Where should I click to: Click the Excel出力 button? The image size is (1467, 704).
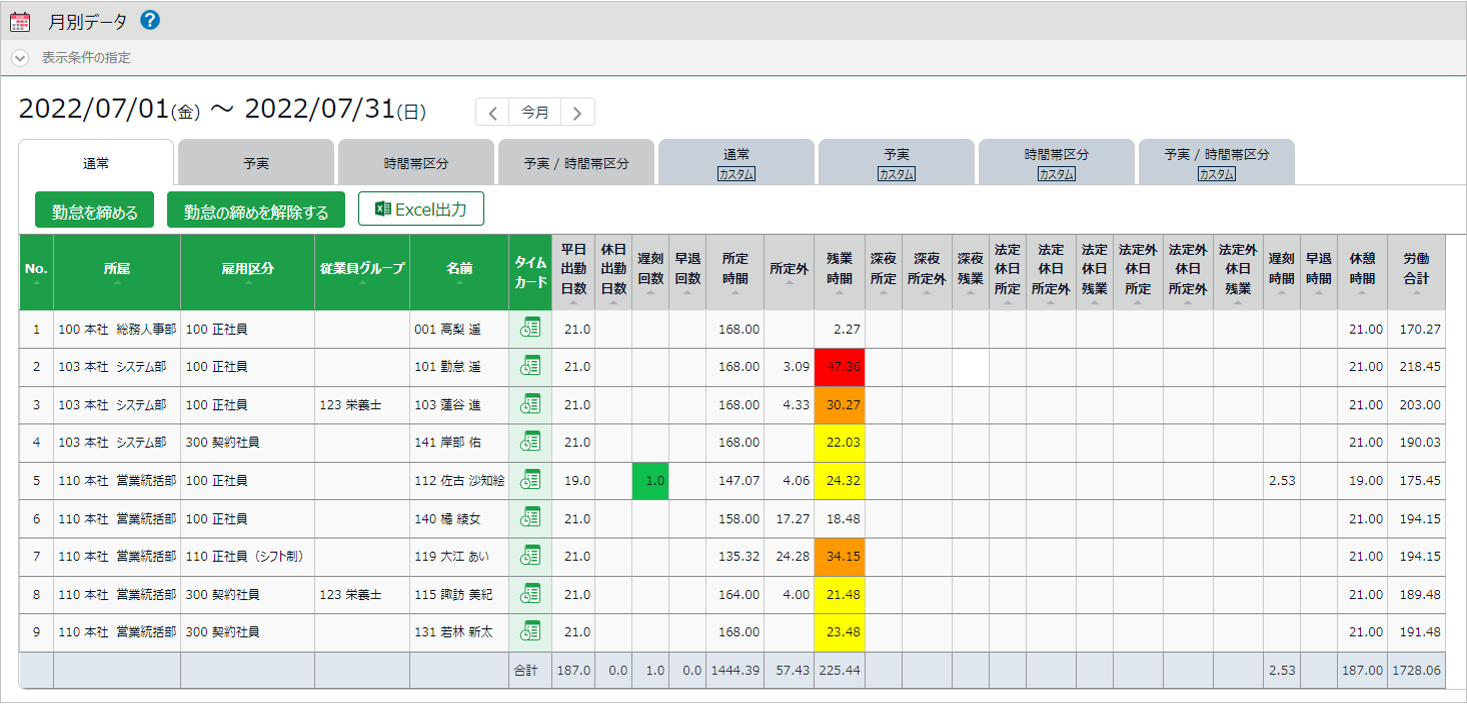(x=421, y=209)
